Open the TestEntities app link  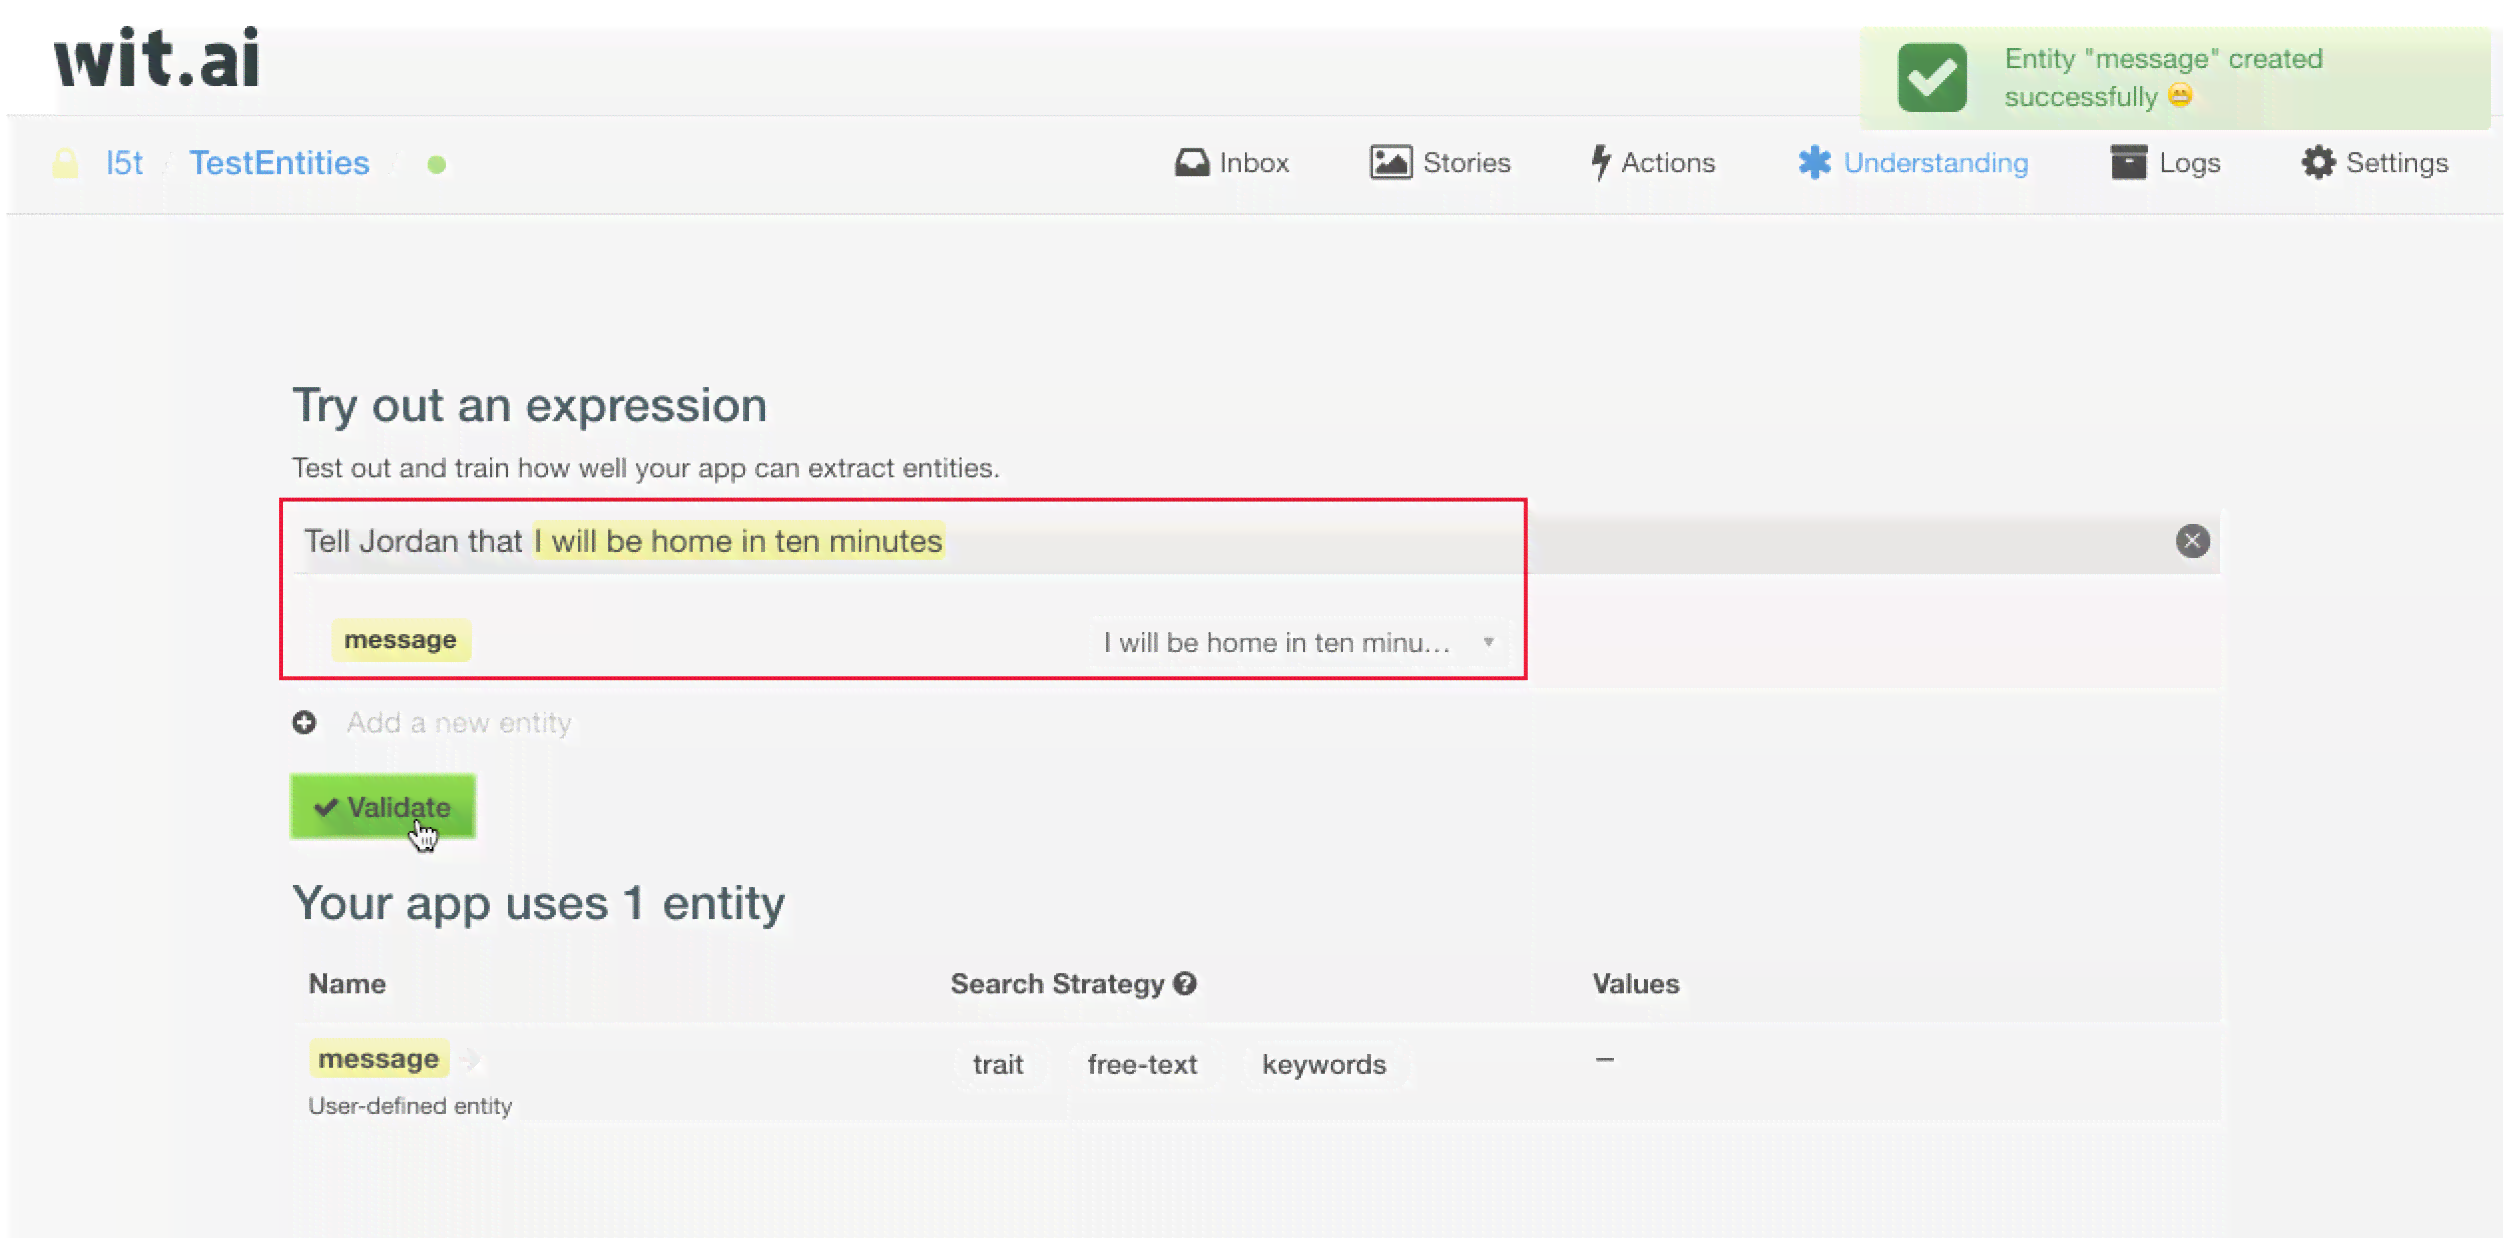[280, 163]
